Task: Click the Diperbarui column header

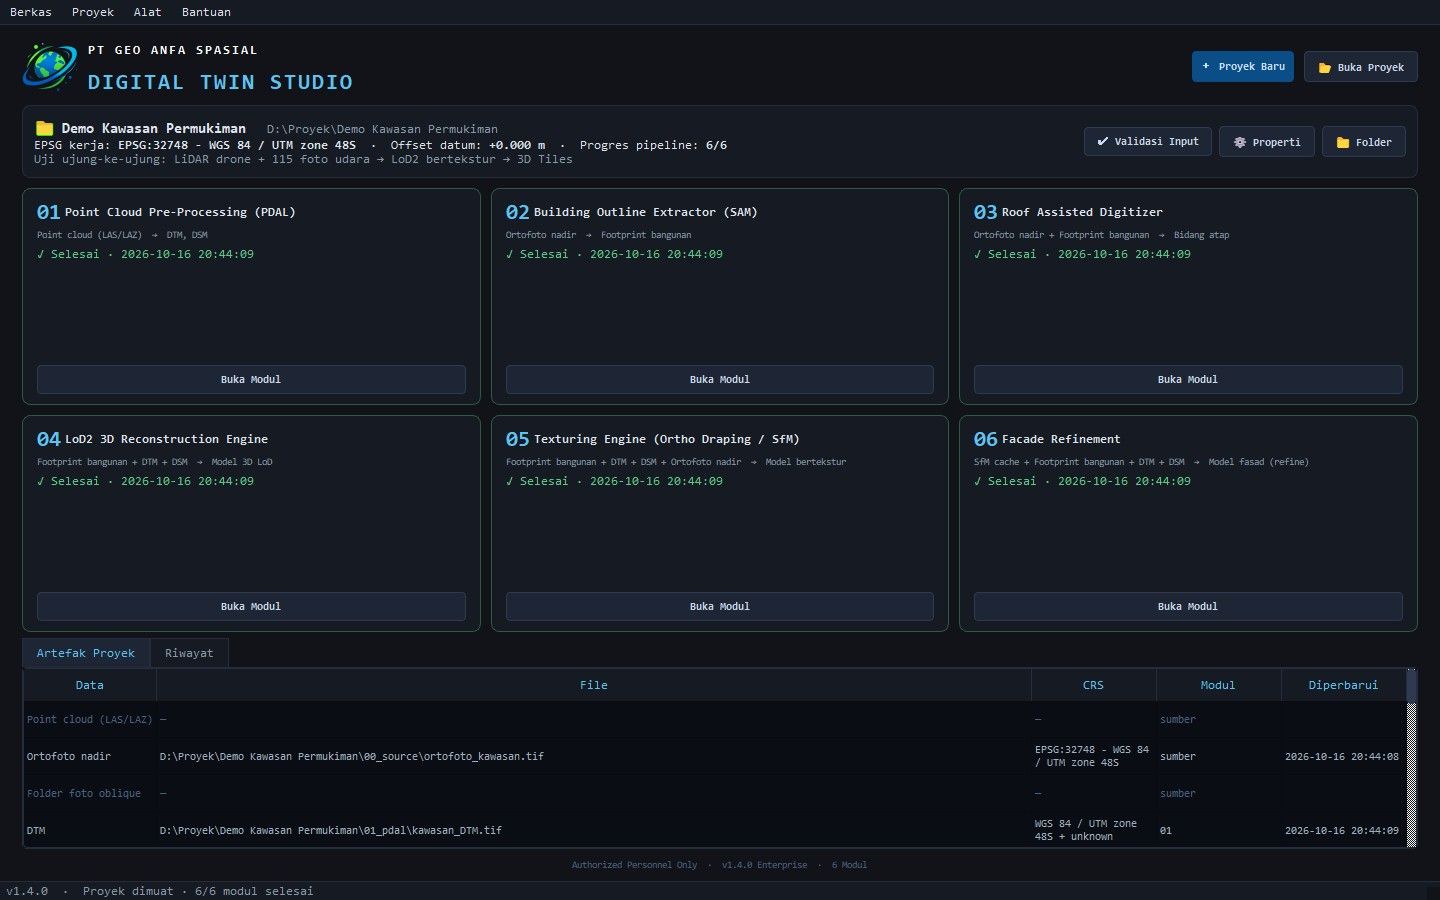Action: (1343, 685)
